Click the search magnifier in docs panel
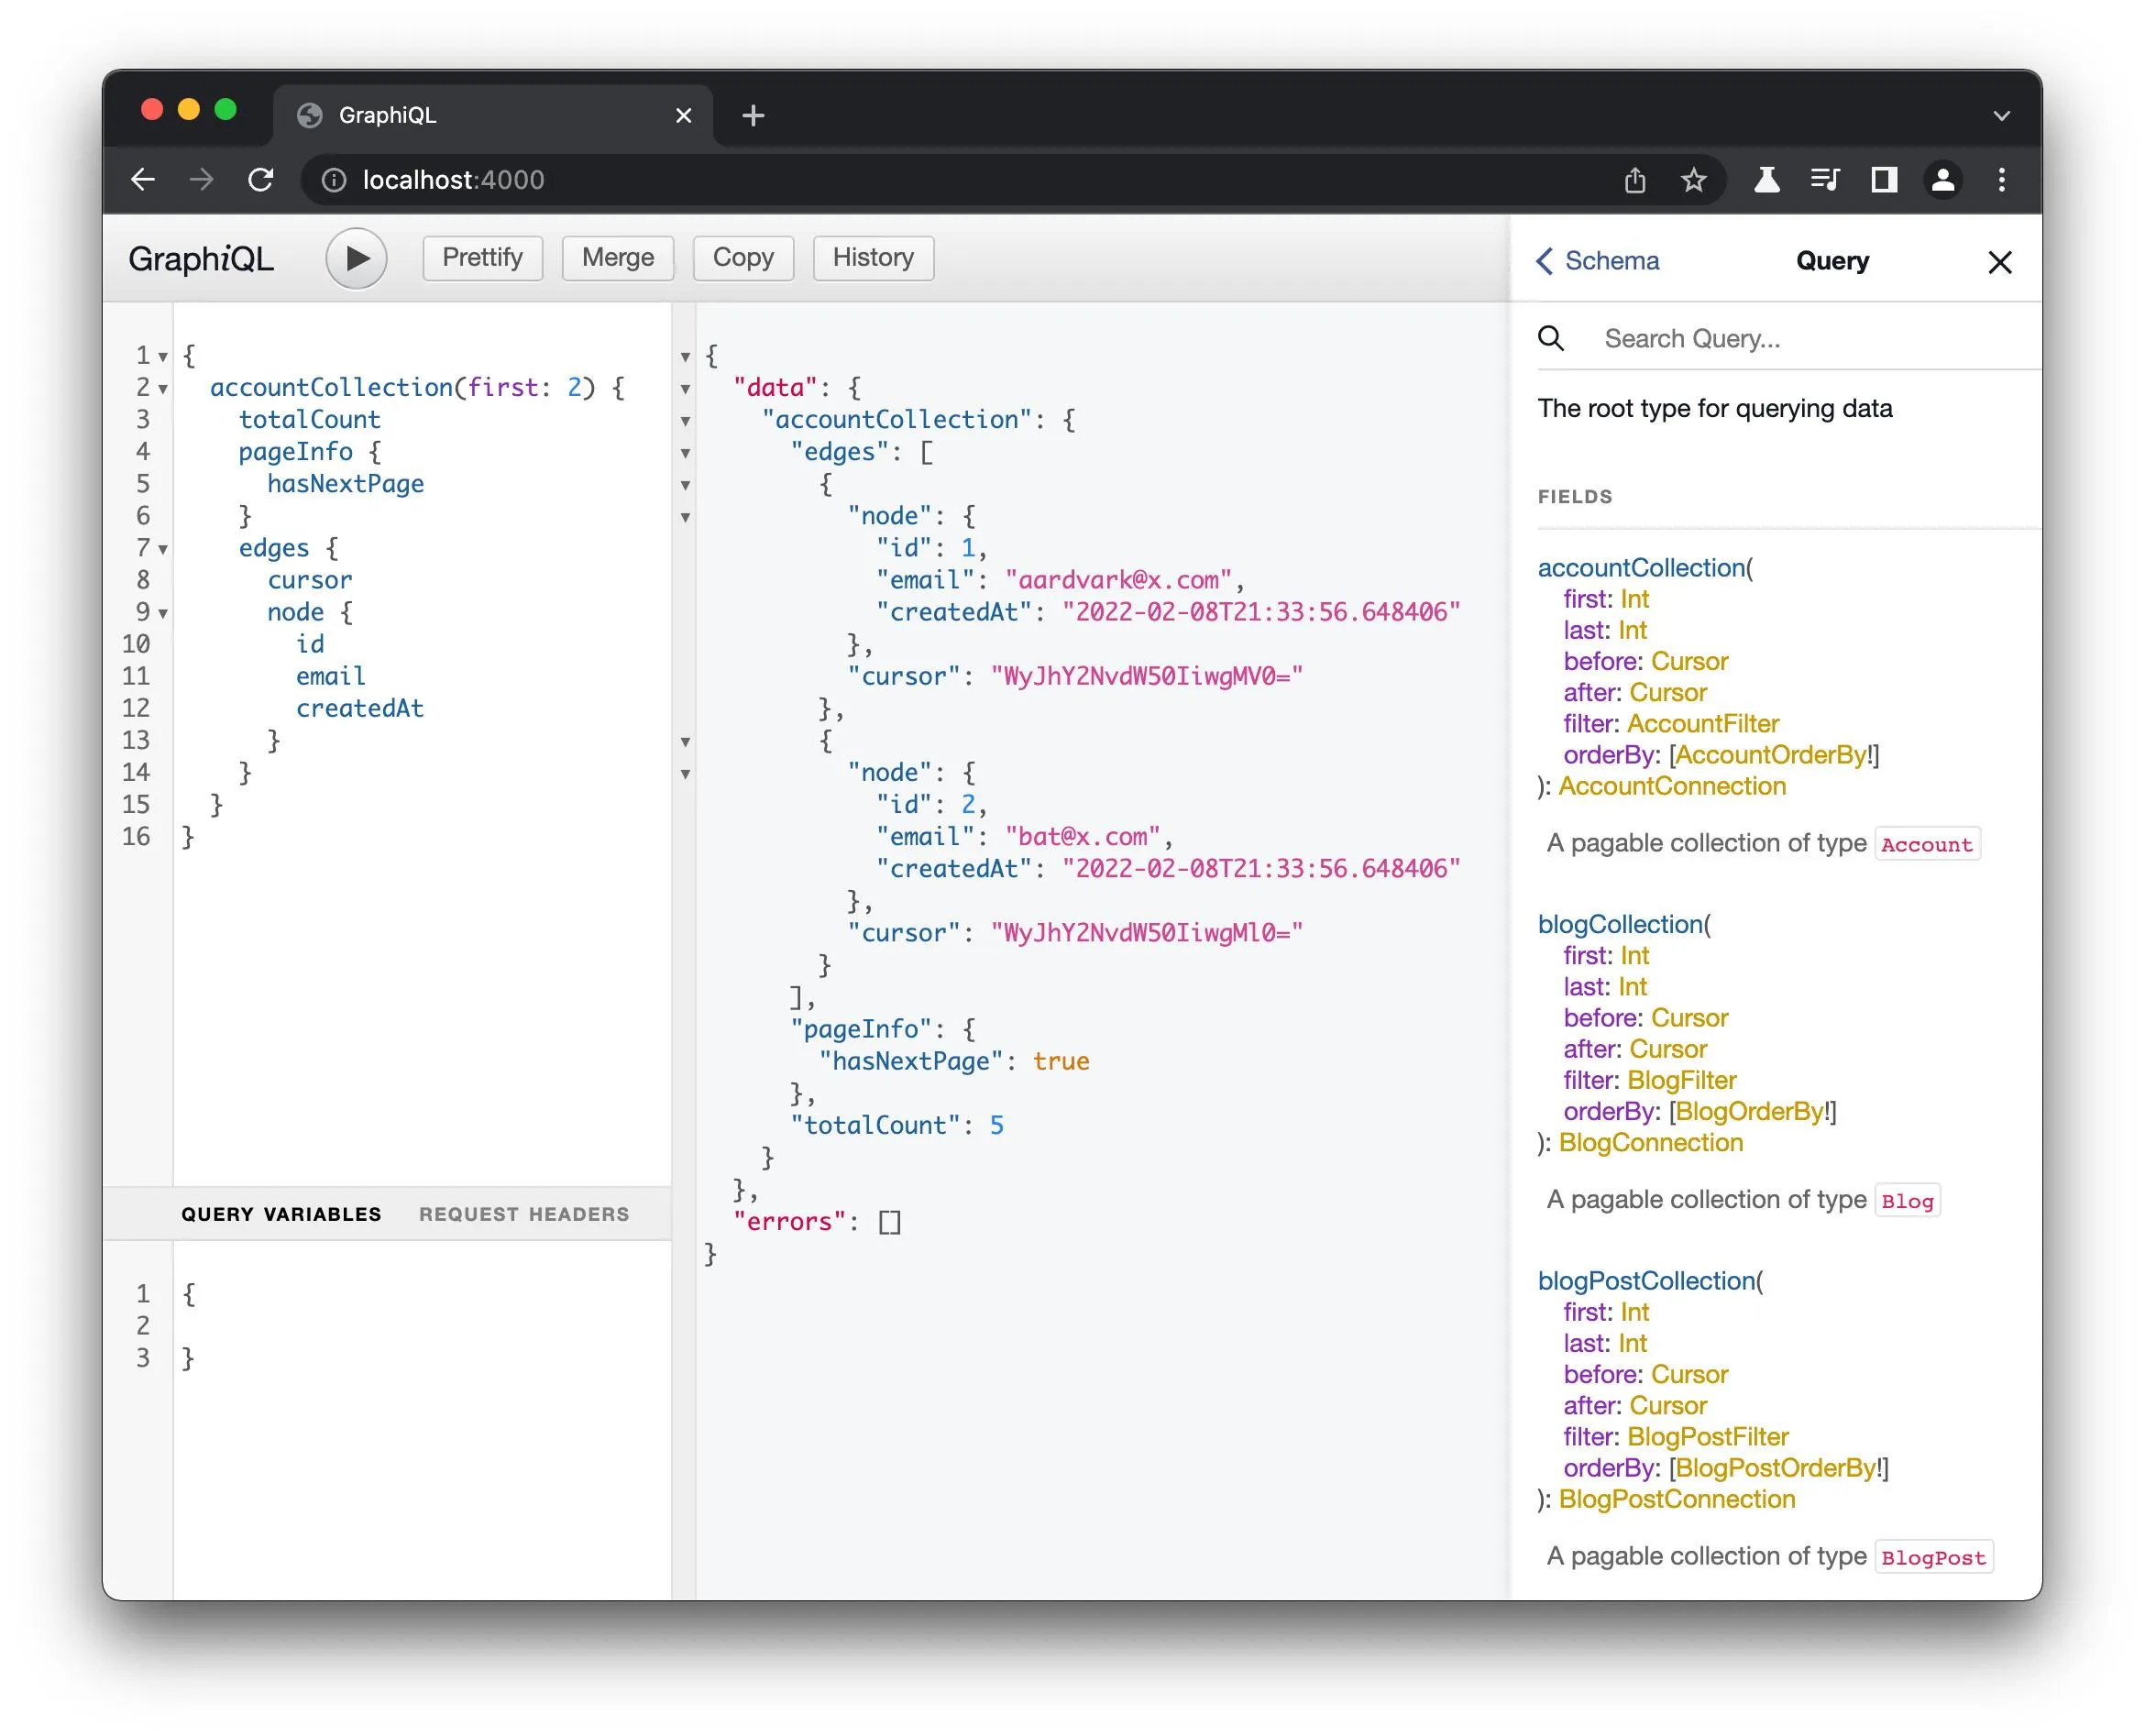 (1551, 339)
